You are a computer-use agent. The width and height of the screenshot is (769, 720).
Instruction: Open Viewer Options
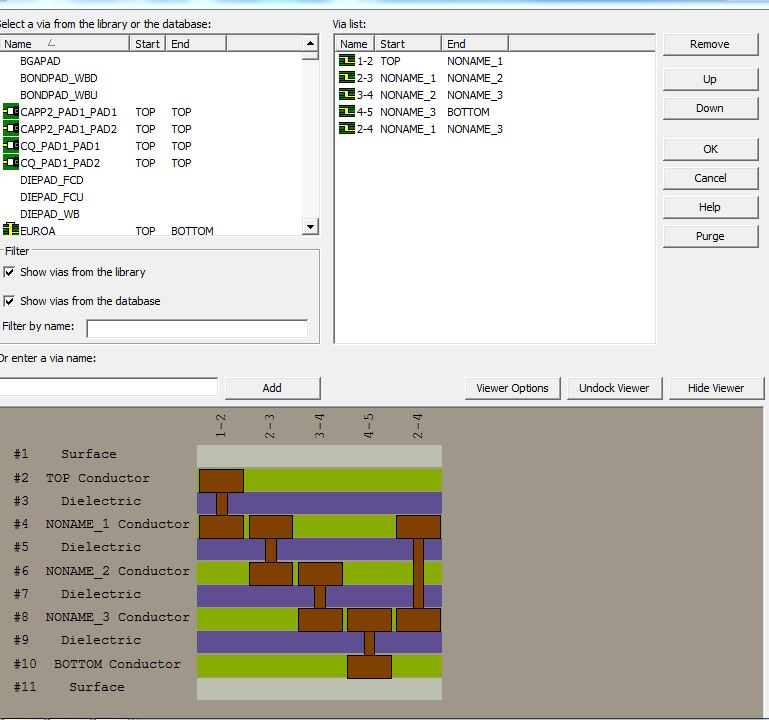coord(512,388)
